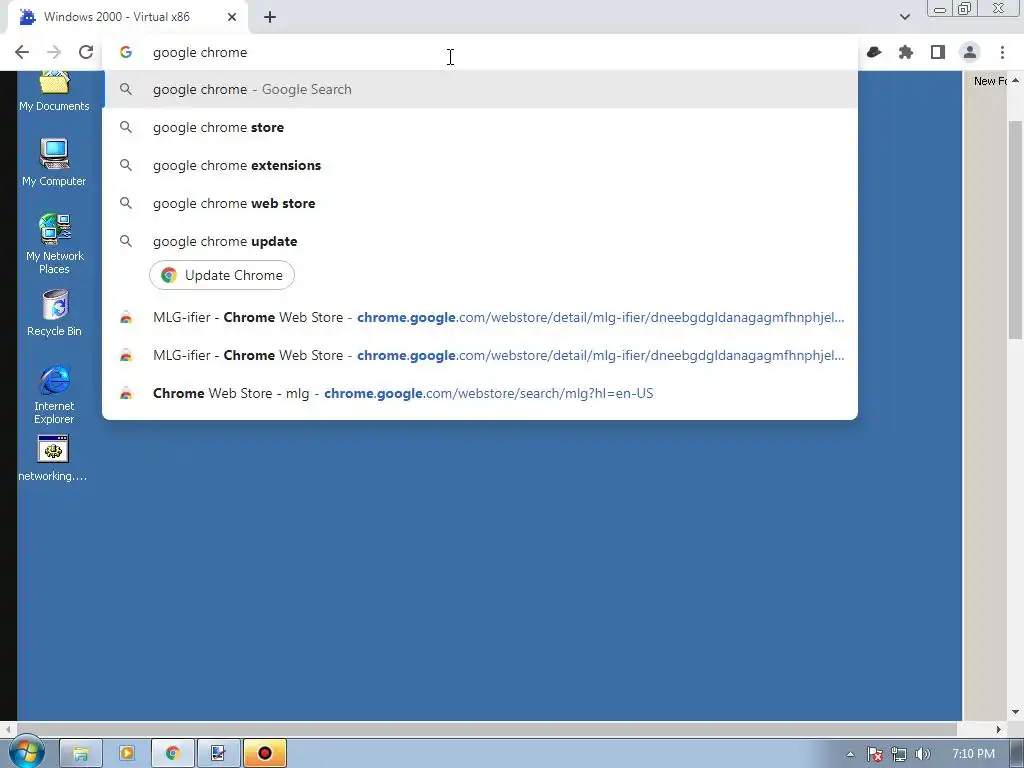Select the Recycle Bin desktop icon
Screen dimensions: 1024x768
[x=54, y=313]
